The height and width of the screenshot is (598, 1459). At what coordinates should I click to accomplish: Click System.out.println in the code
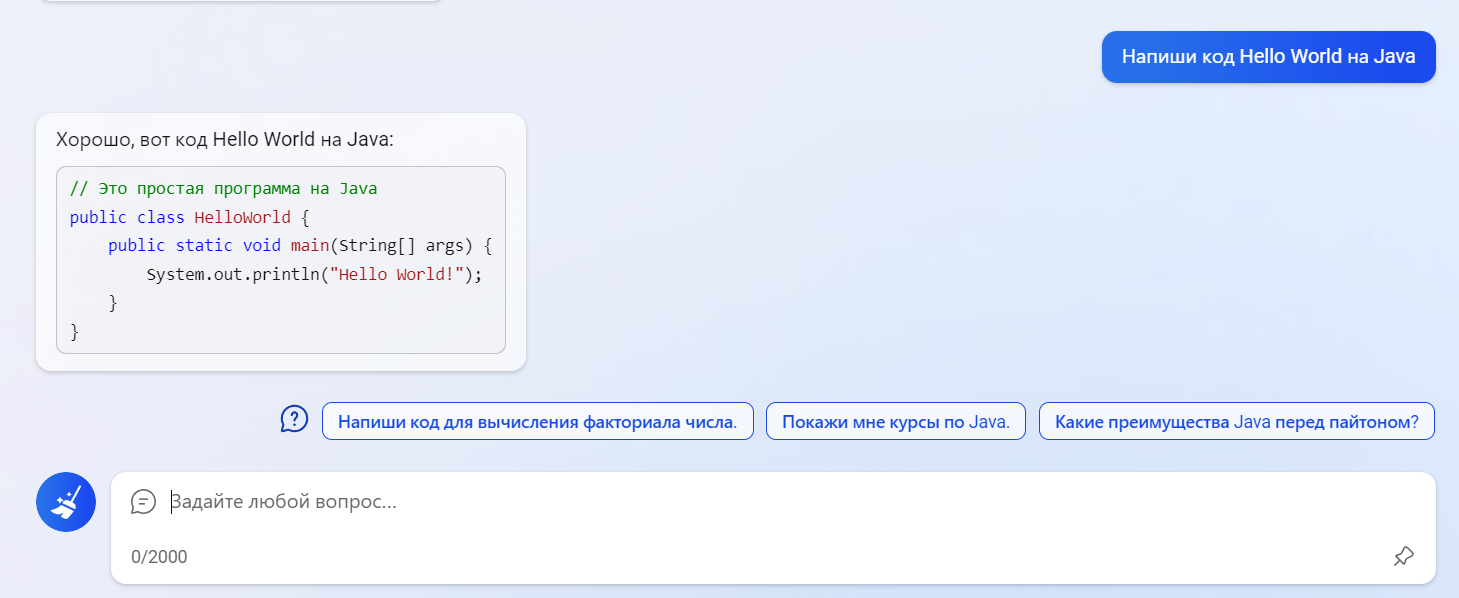pyautogui.click(x=235, y=274)
